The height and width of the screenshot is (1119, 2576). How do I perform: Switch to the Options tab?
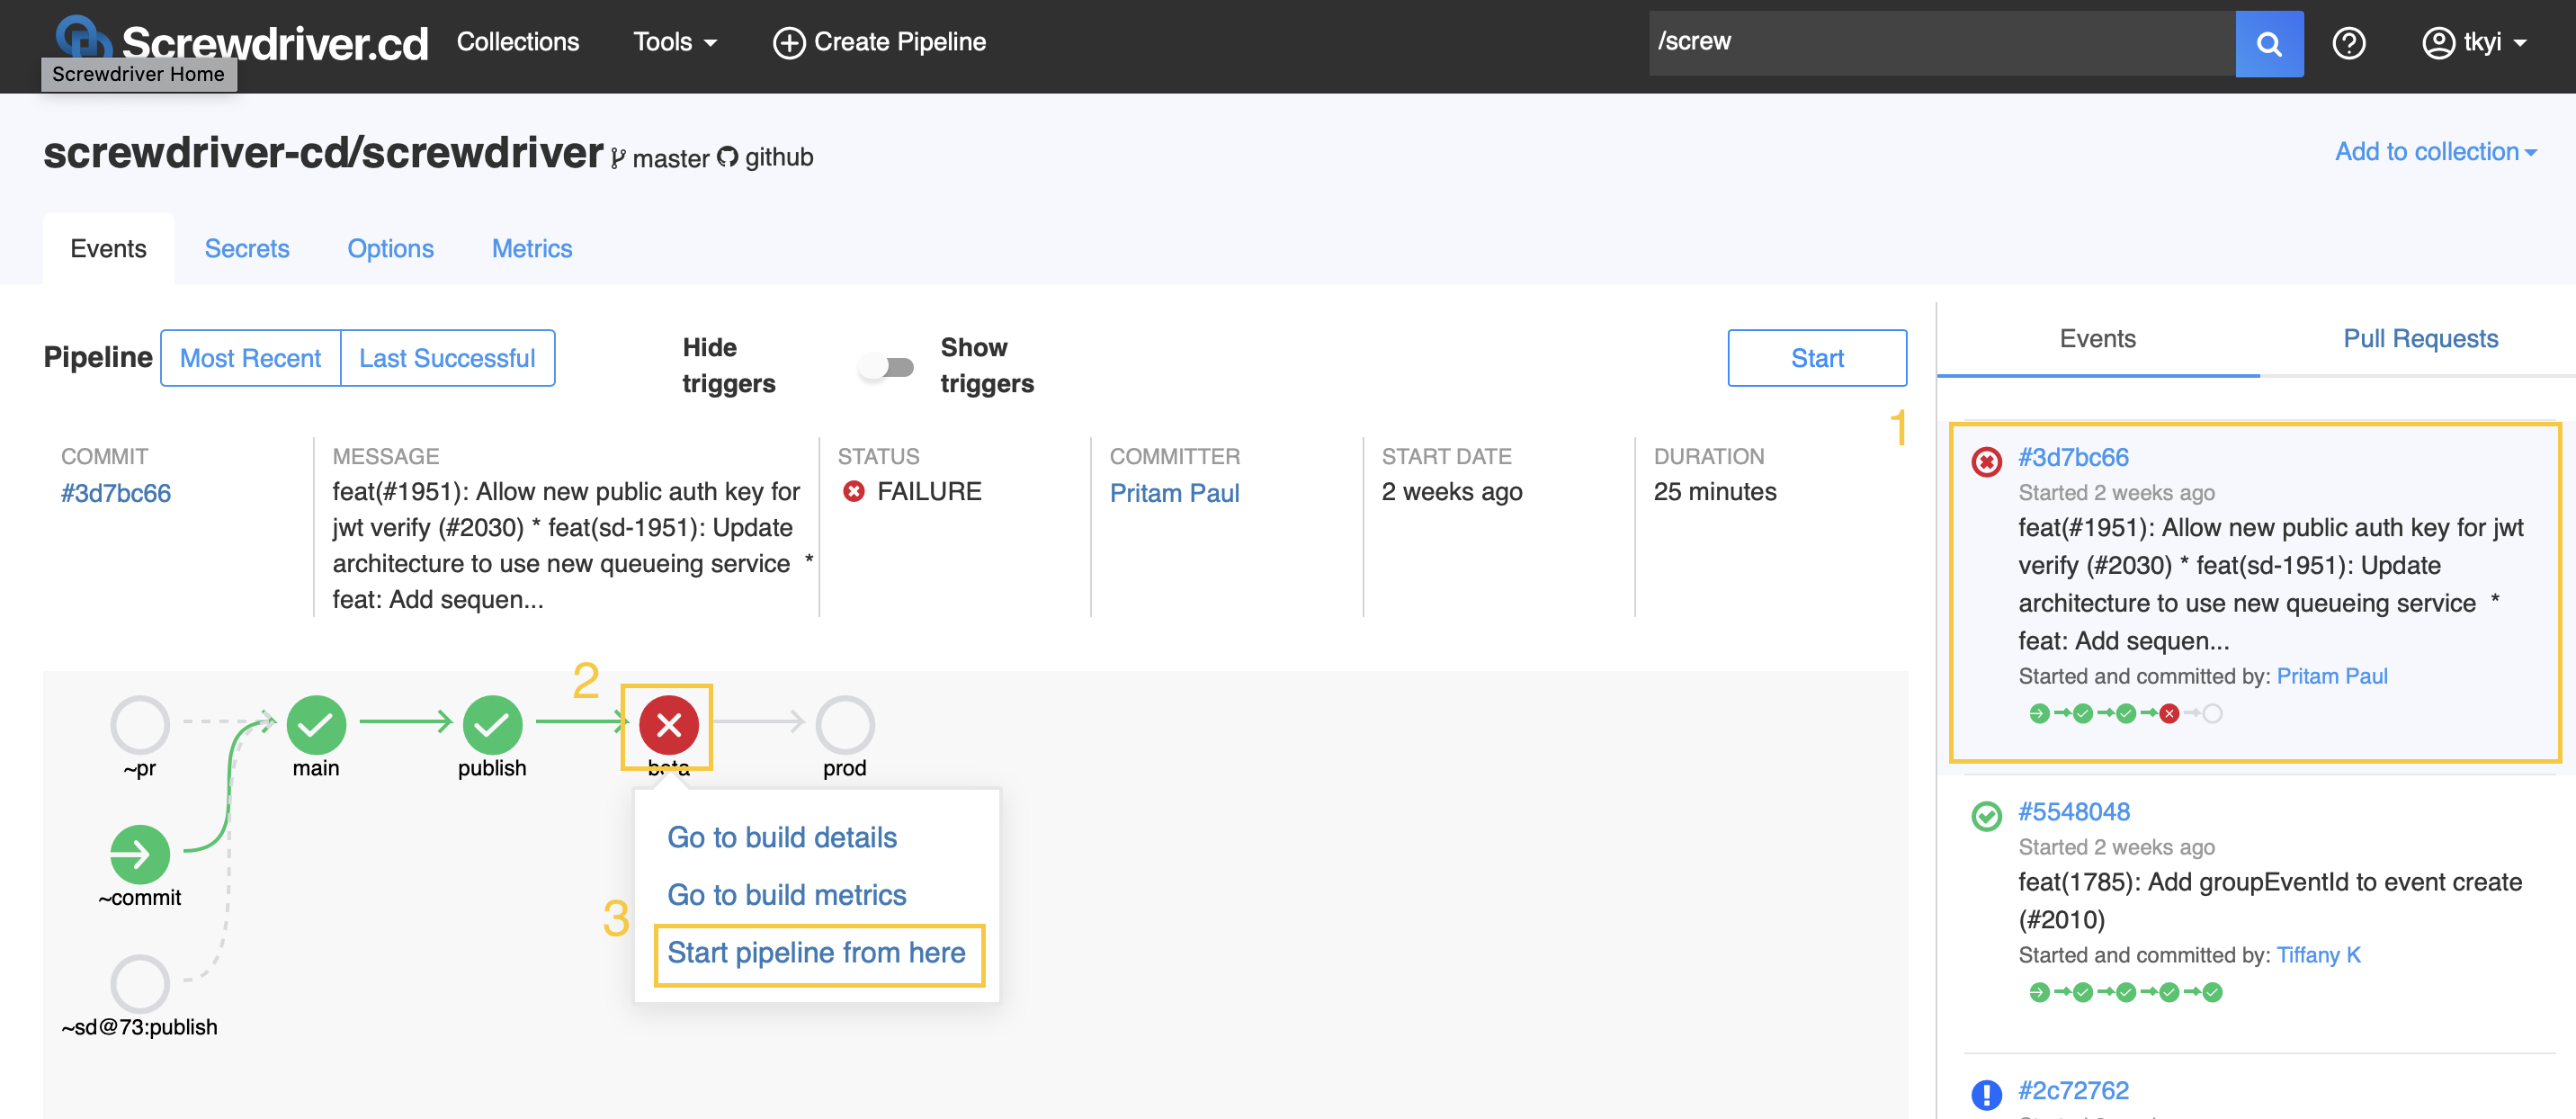[x=390, y=248]
